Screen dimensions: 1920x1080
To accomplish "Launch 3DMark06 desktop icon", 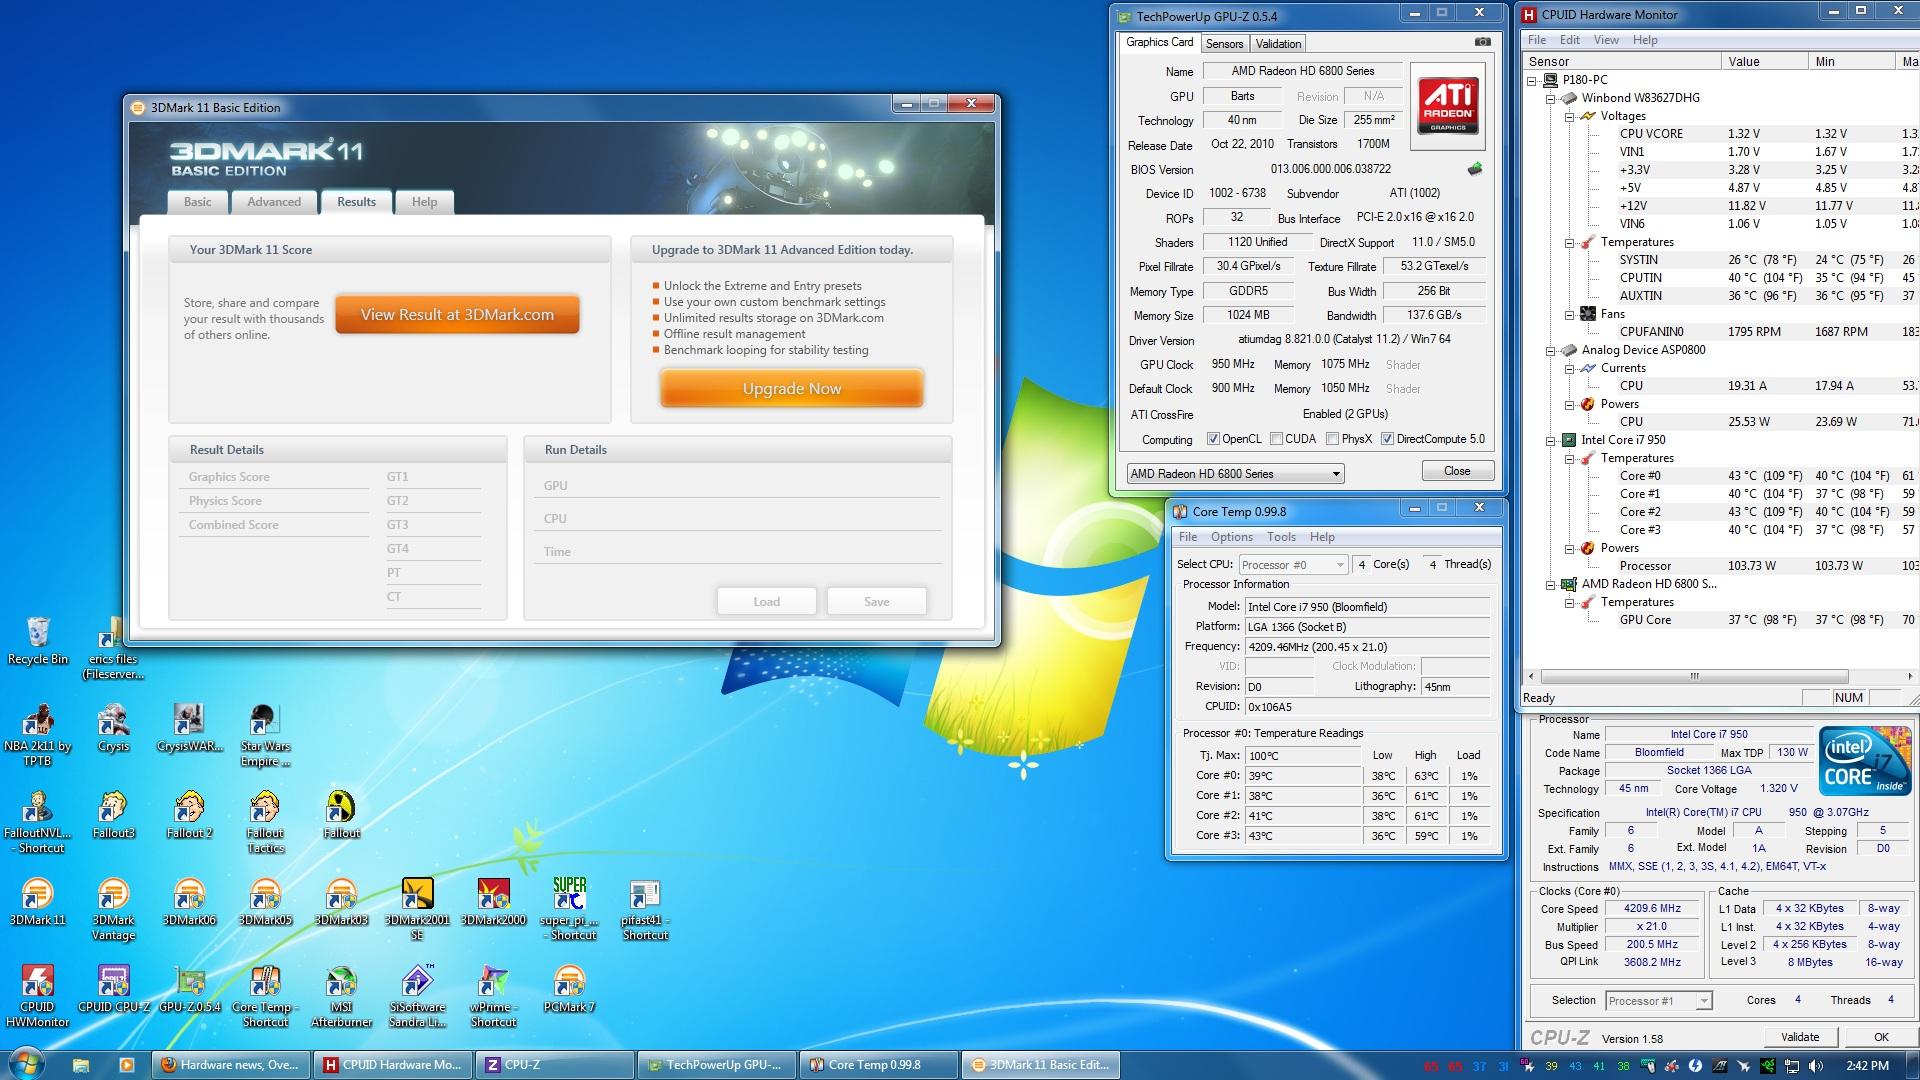I will point(189,901).
